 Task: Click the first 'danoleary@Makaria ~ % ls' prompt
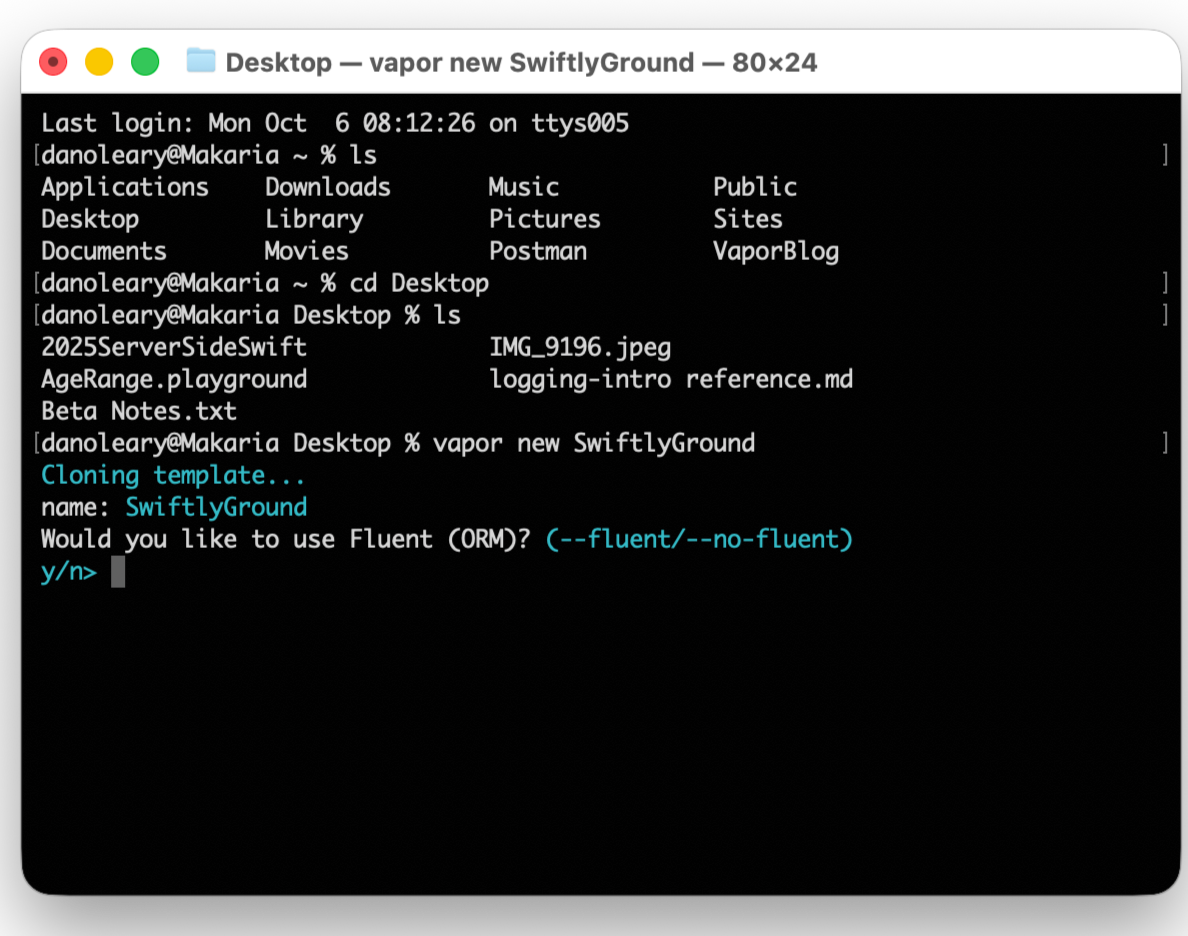tap(209, 155)
